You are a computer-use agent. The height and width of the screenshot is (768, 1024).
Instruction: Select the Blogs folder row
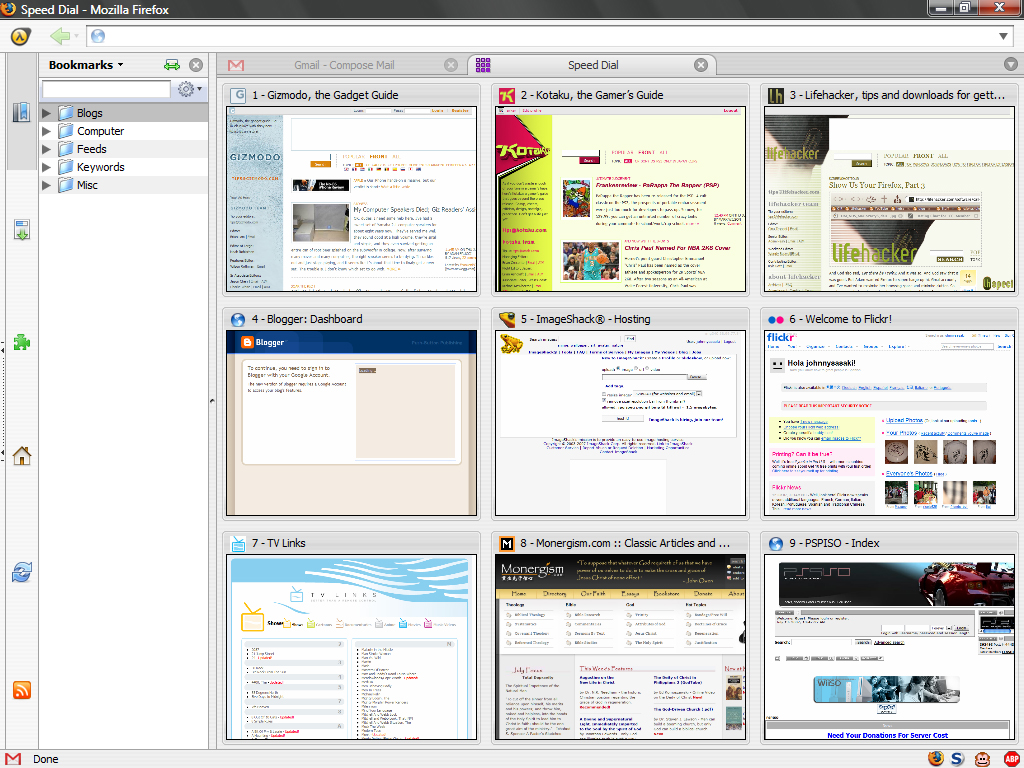click(123, 113)
